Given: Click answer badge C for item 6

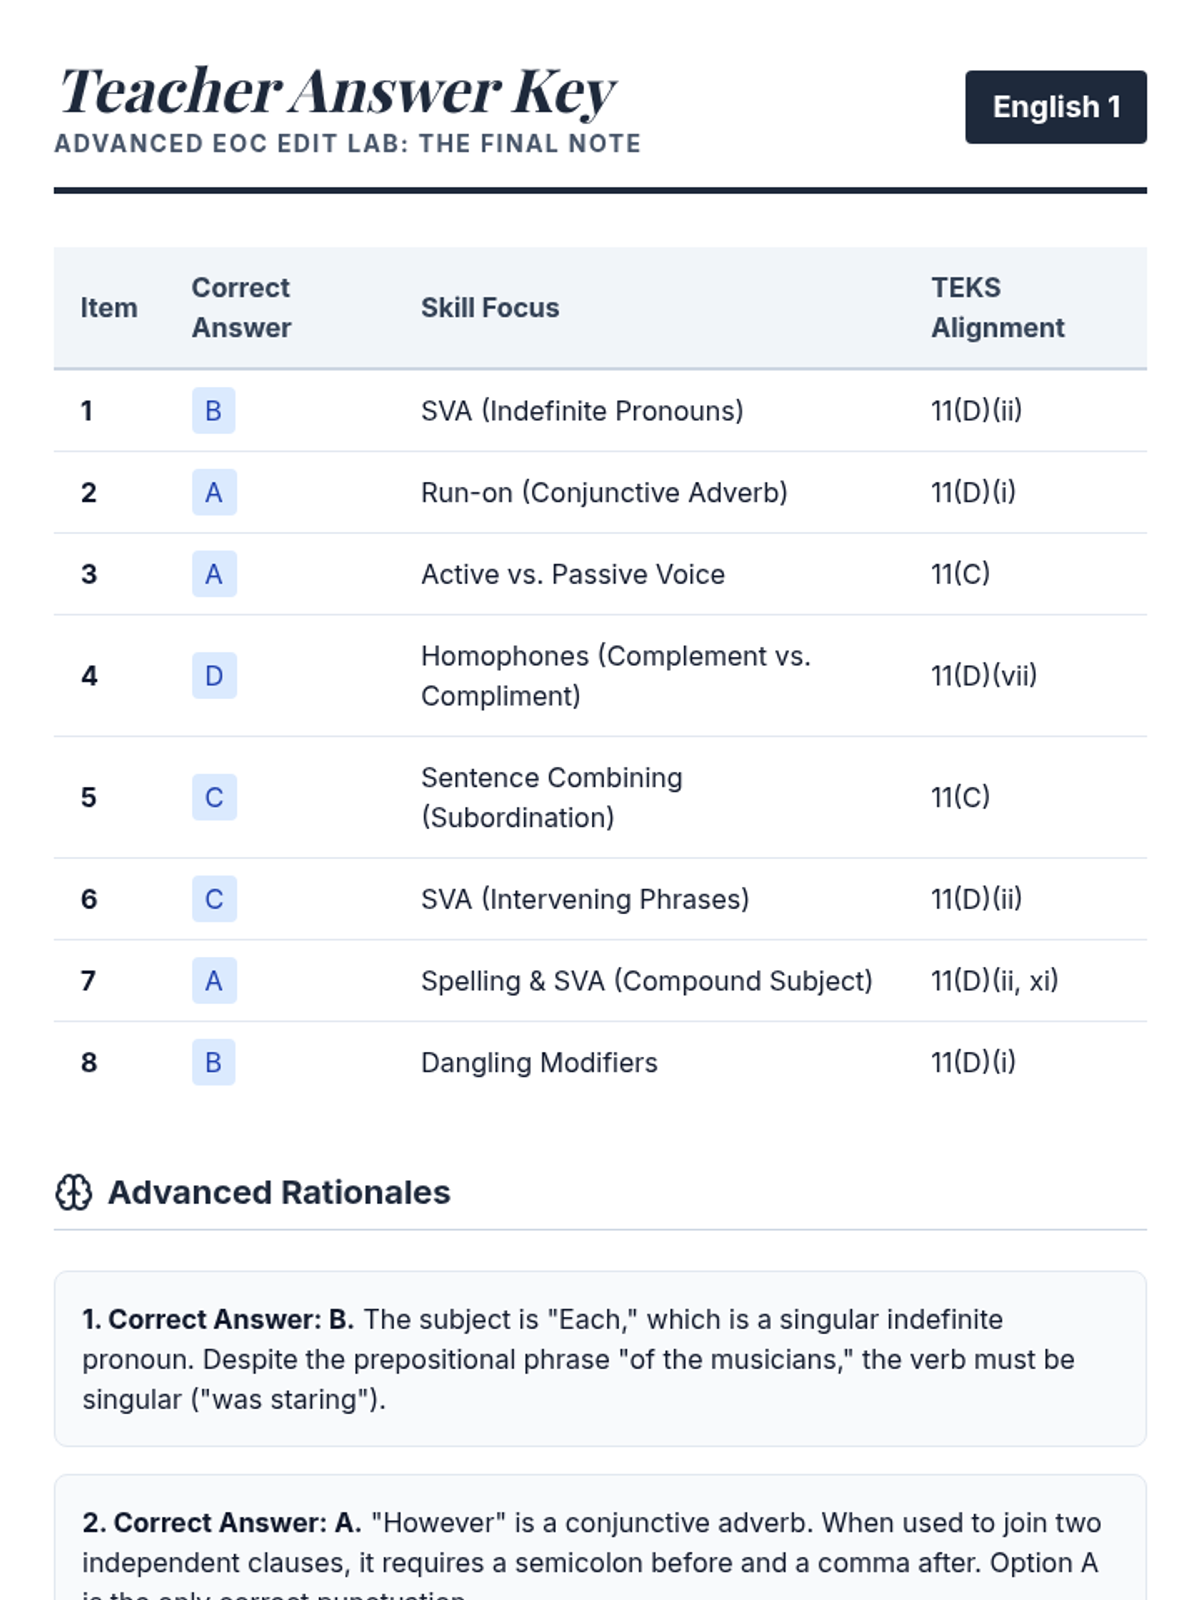Looking at the screenshot, I should [214, 899].
